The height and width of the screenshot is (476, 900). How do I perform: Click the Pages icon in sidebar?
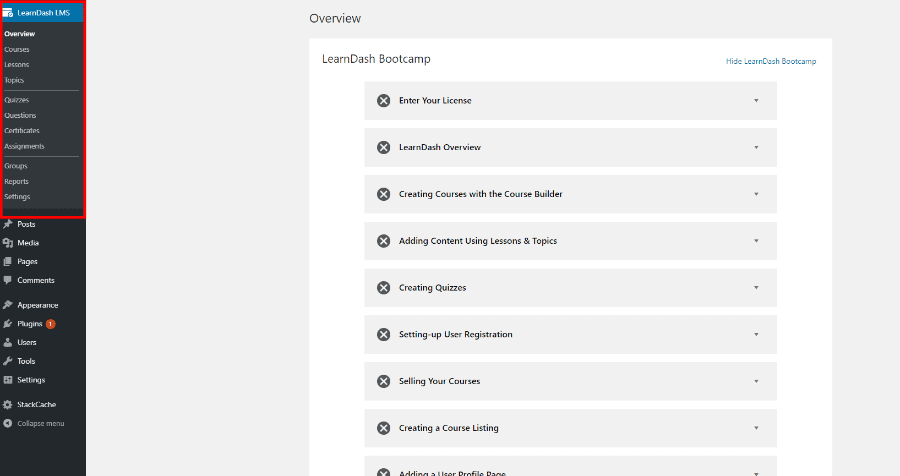pos(7,261)
